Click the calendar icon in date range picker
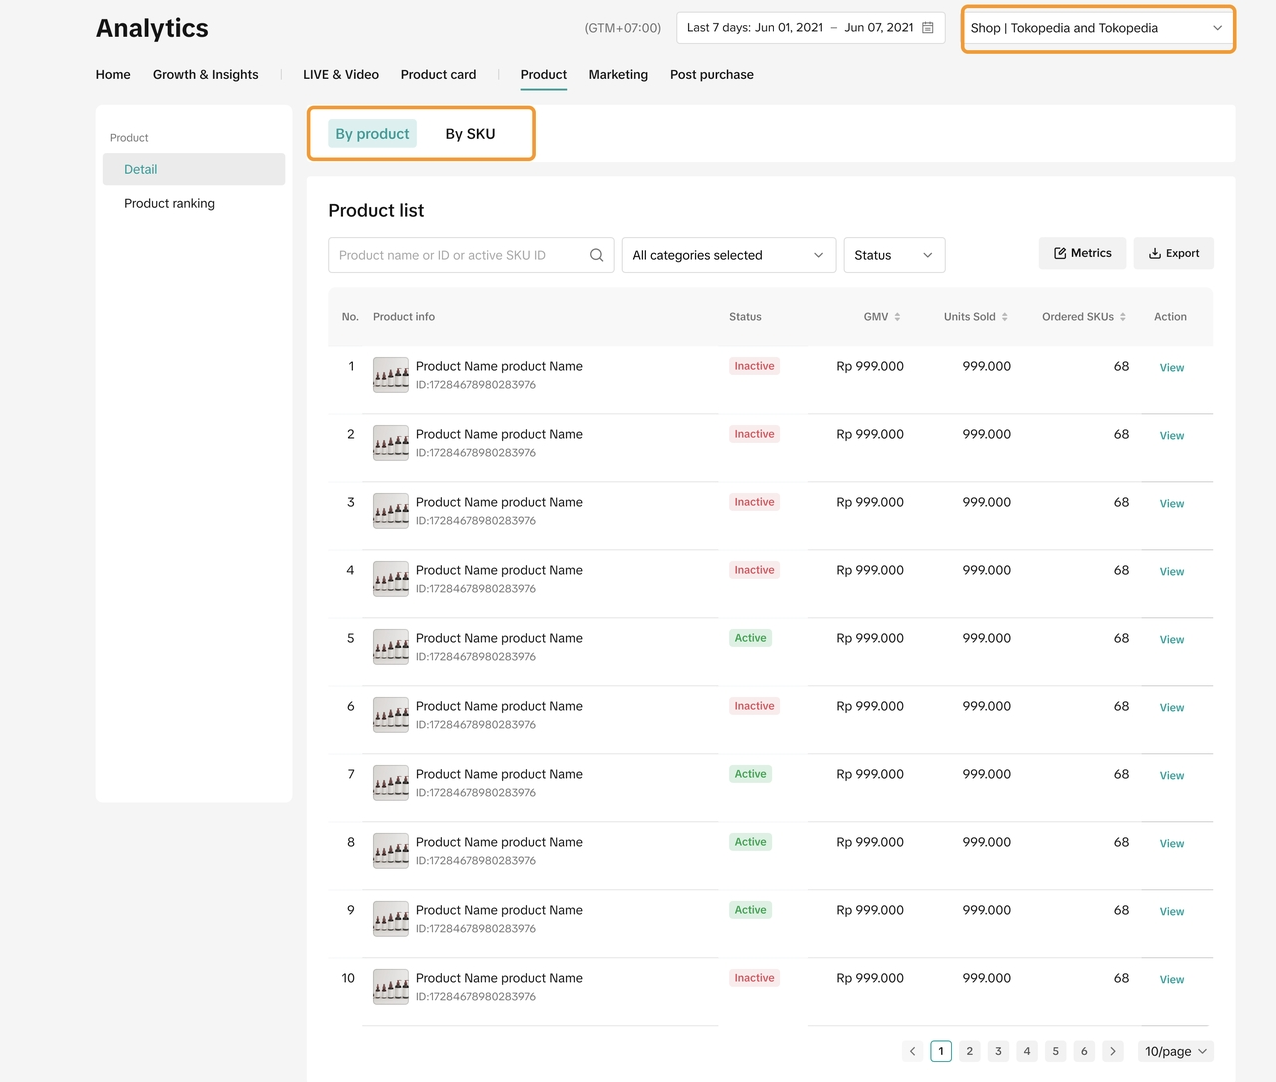1276x1082 pixels. [x=928, y=28]
